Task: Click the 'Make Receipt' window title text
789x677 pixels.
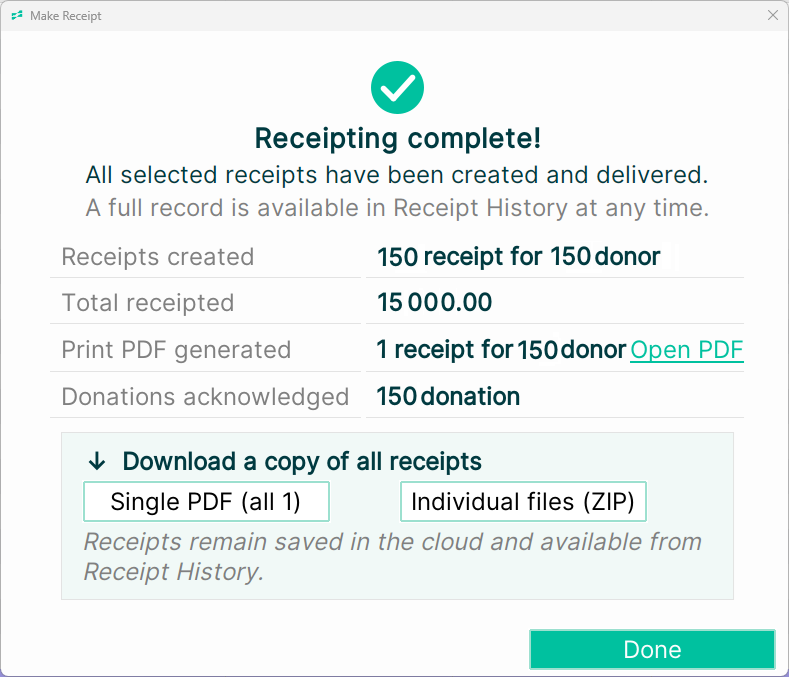Action: click(65, 16)
